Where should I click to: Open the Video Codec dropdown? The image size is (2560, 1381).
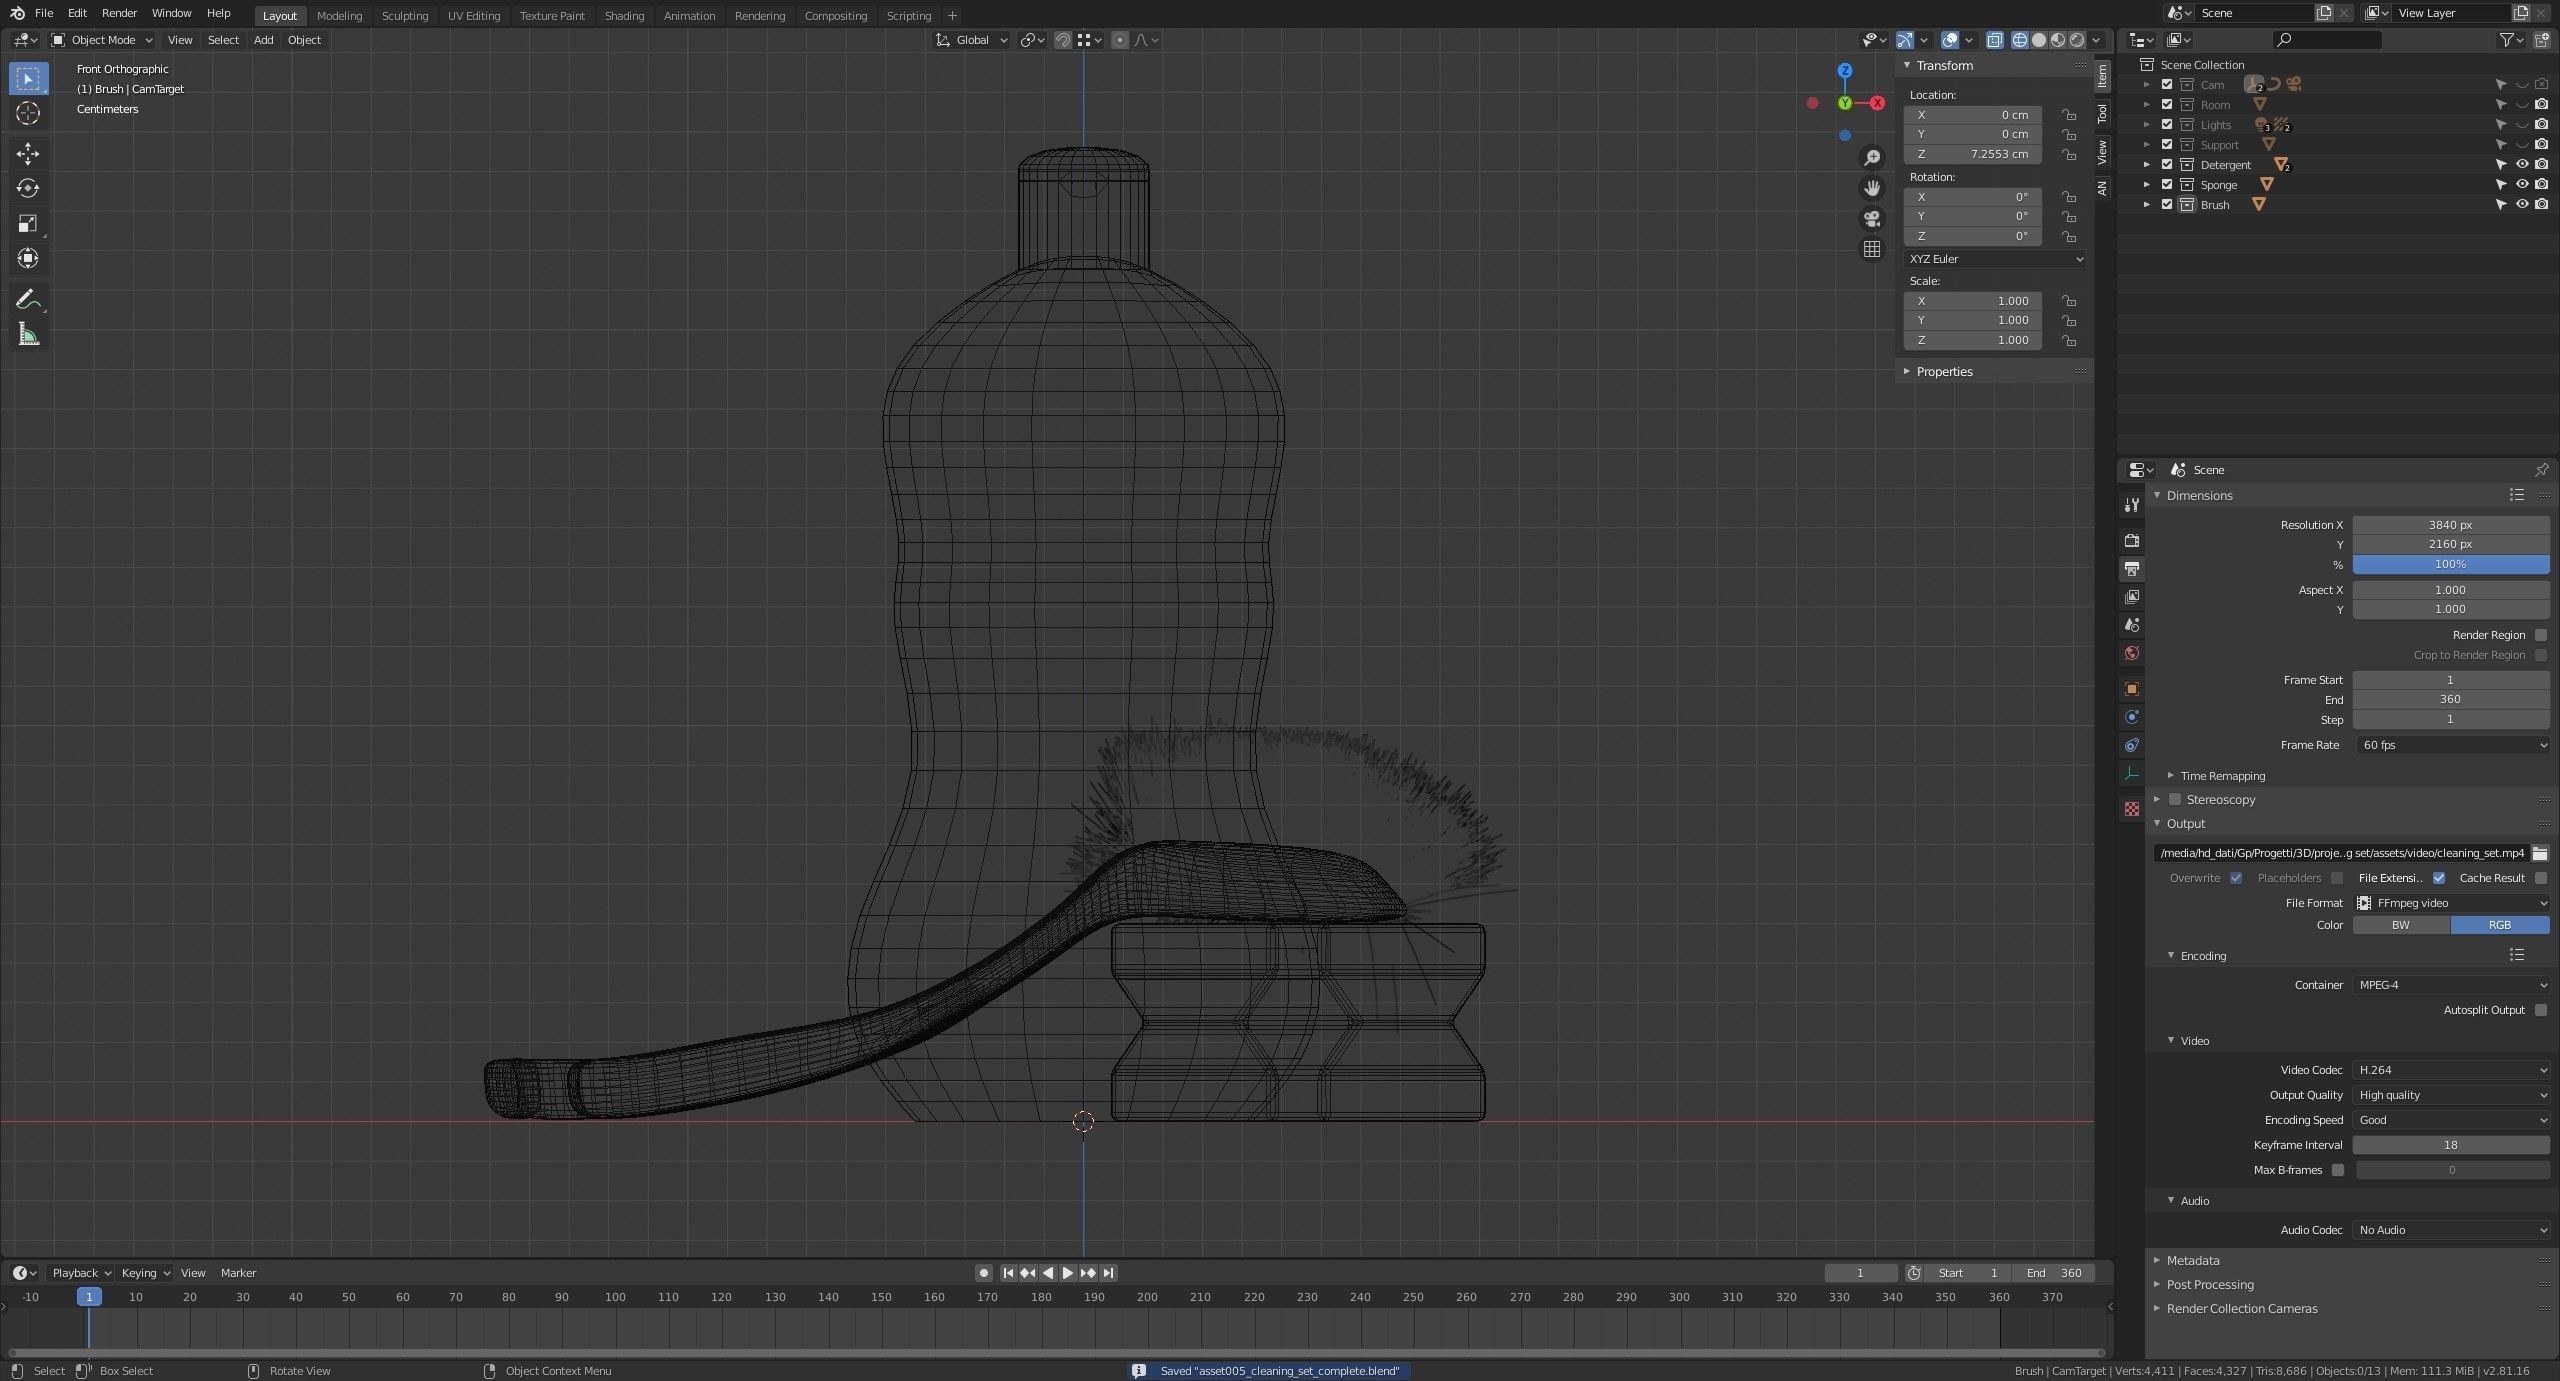point(2451,1070)
